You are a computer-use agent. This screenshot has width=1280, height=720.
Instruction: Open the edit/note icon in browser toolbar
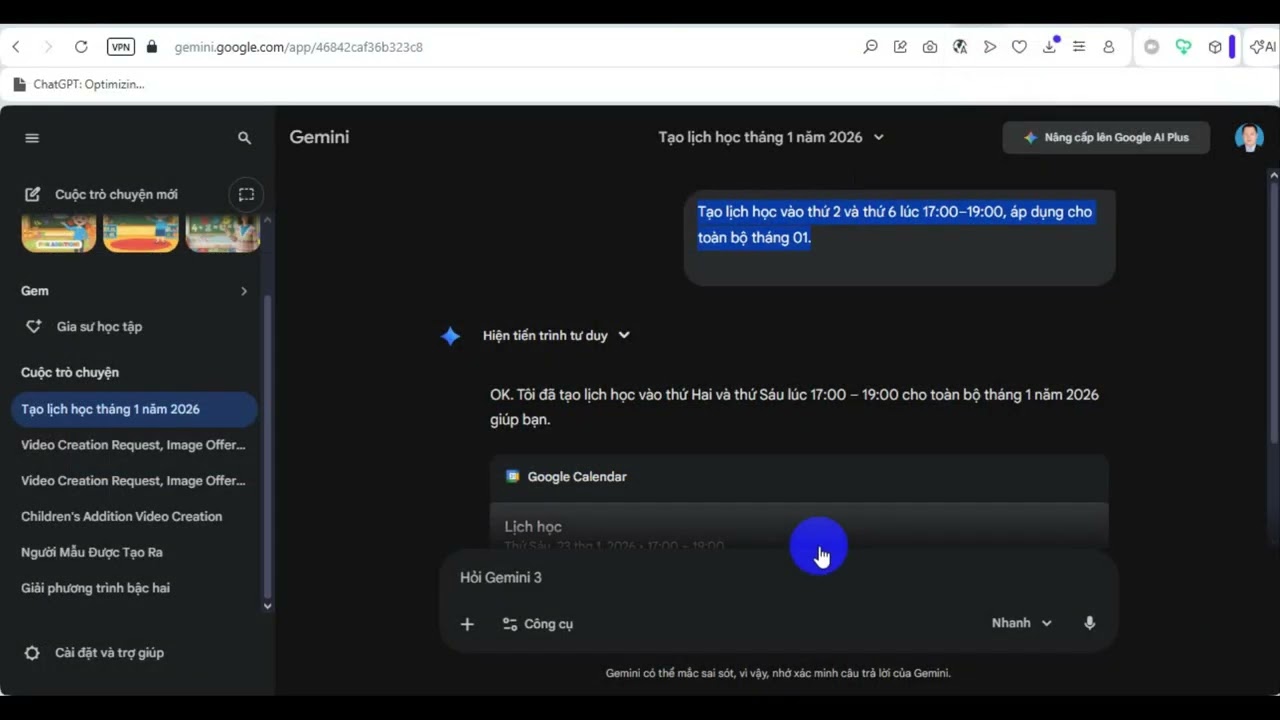(900, 47)
